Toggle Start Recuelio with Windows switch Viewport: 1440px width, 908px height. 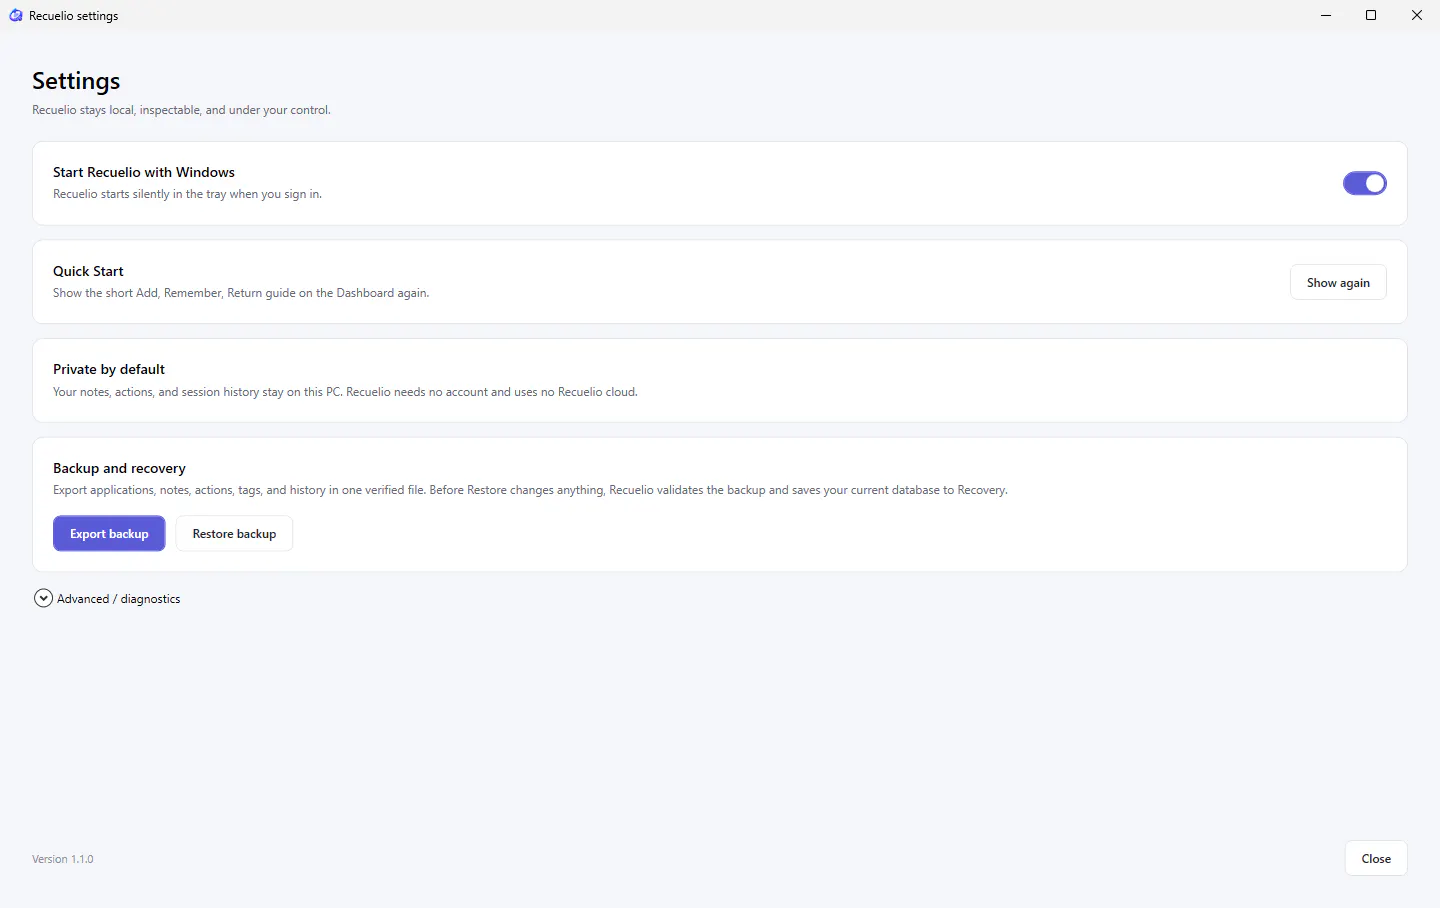[1364, 183]
